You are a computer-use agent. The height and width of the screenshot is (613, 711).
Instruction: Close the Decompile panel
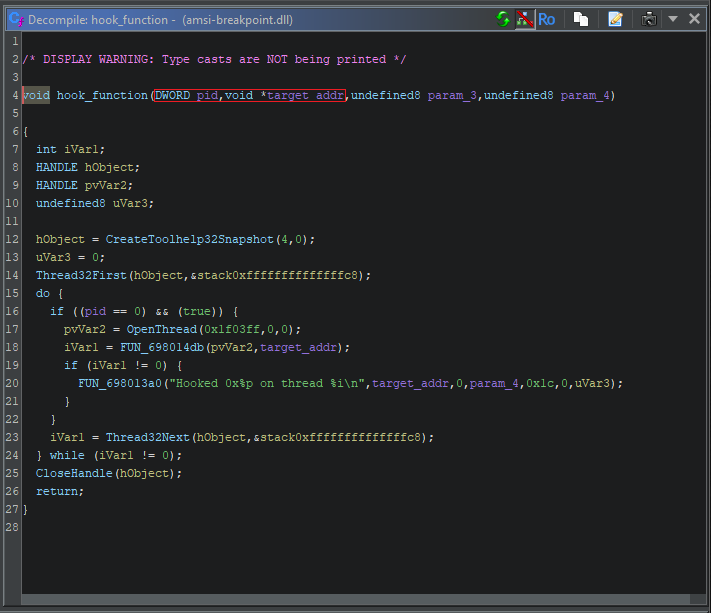pos(694,19)
